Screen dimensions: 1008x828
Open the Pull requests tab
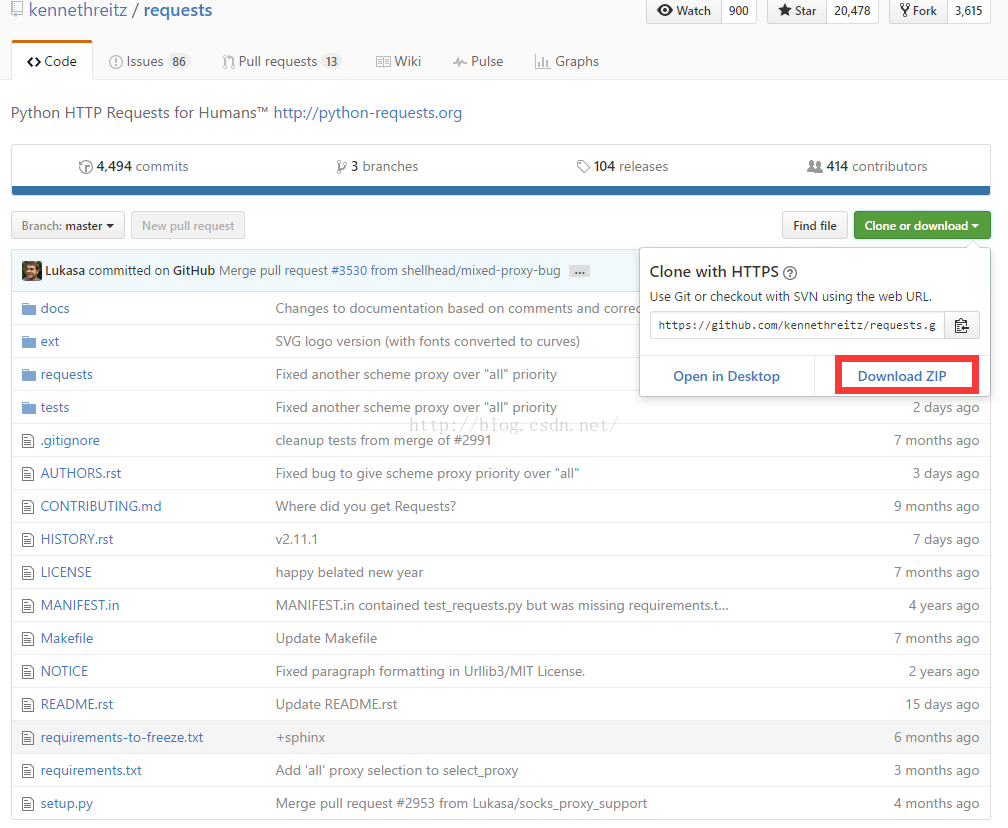click(x=281, y=62)
